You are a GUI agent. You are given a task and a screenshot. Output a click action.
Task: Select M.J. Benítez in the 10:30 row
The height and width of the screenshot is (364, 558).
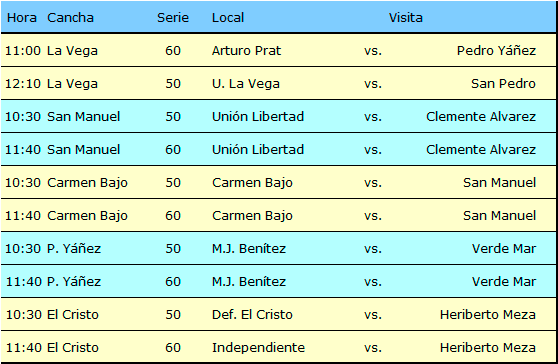(249, 249)
